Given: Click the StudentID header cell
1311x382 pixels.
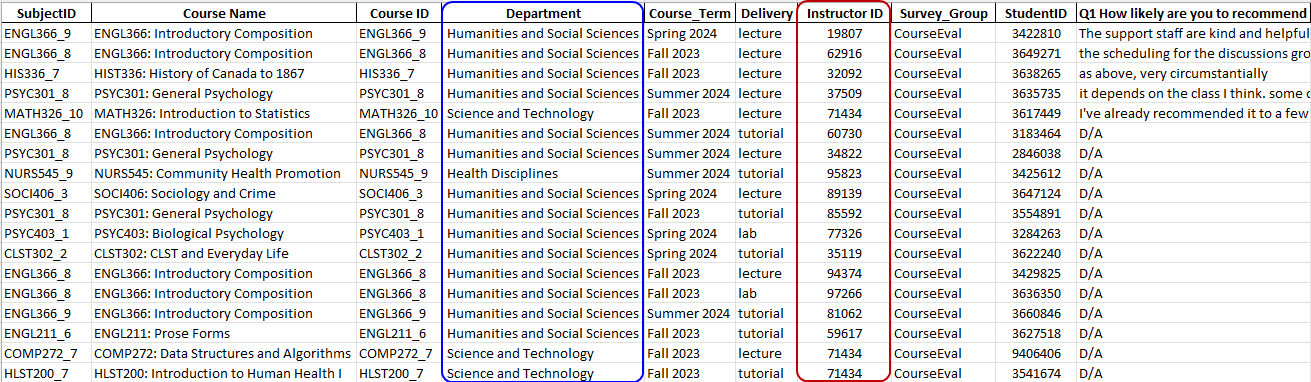Looking at the screenshot, I should point(1035,13).
